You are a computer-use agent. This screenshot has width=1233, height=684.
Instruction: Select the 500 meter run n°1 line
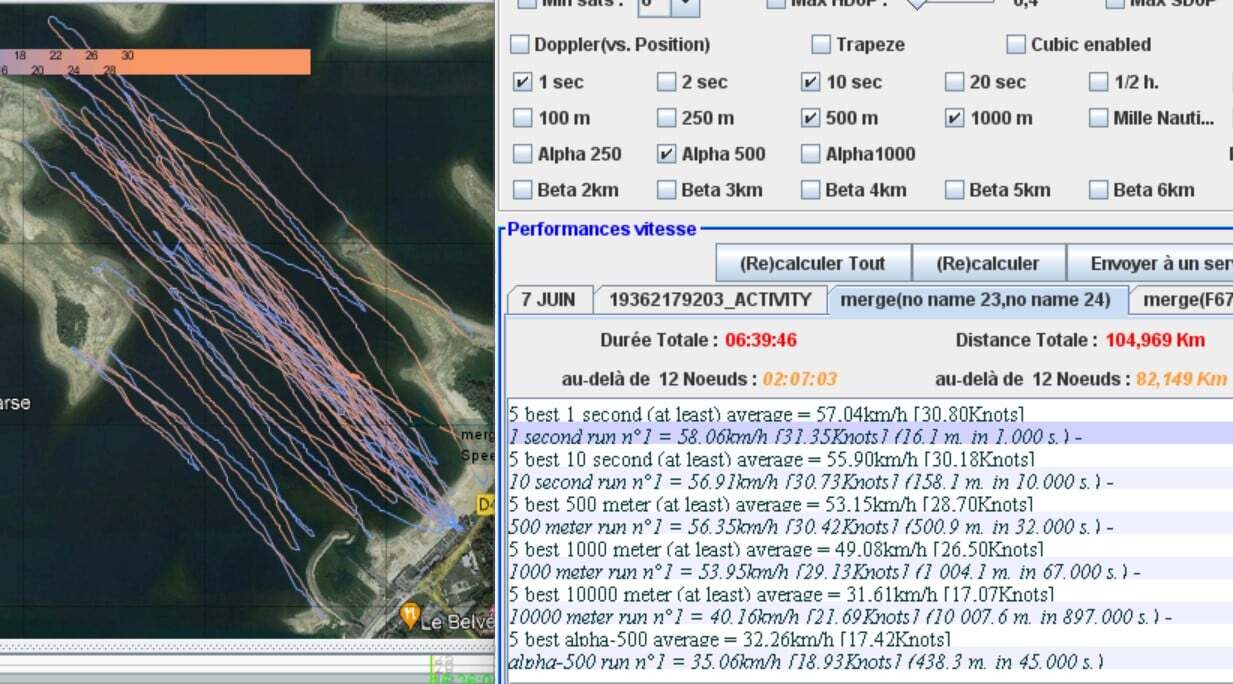(x=870, y=527)
